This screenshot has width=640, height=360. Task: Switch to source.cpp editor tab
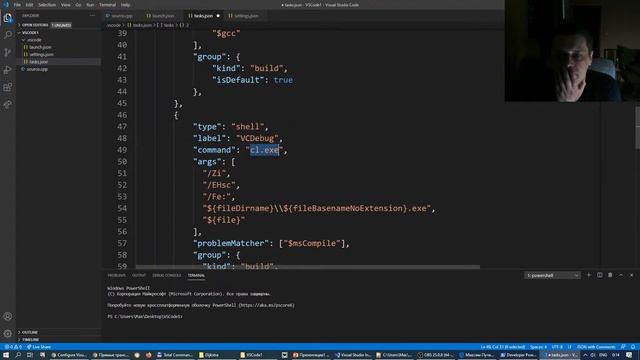click(x=120, y=16)
